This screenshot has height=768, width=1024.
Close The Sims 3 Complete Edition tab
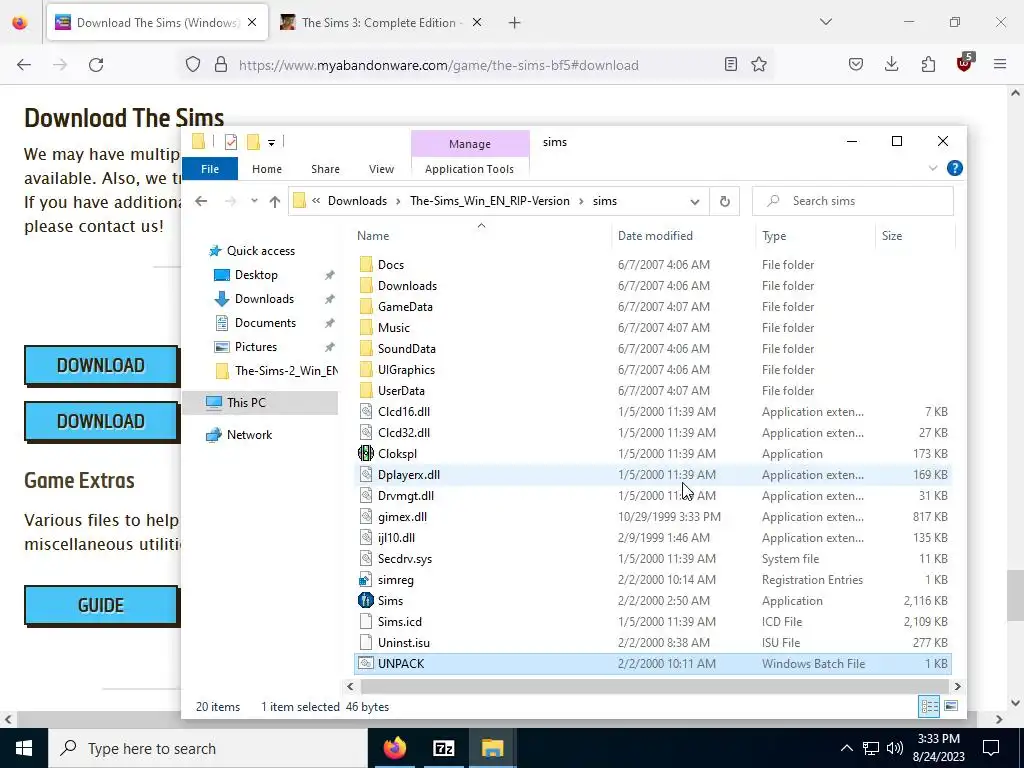click(477, 23)
